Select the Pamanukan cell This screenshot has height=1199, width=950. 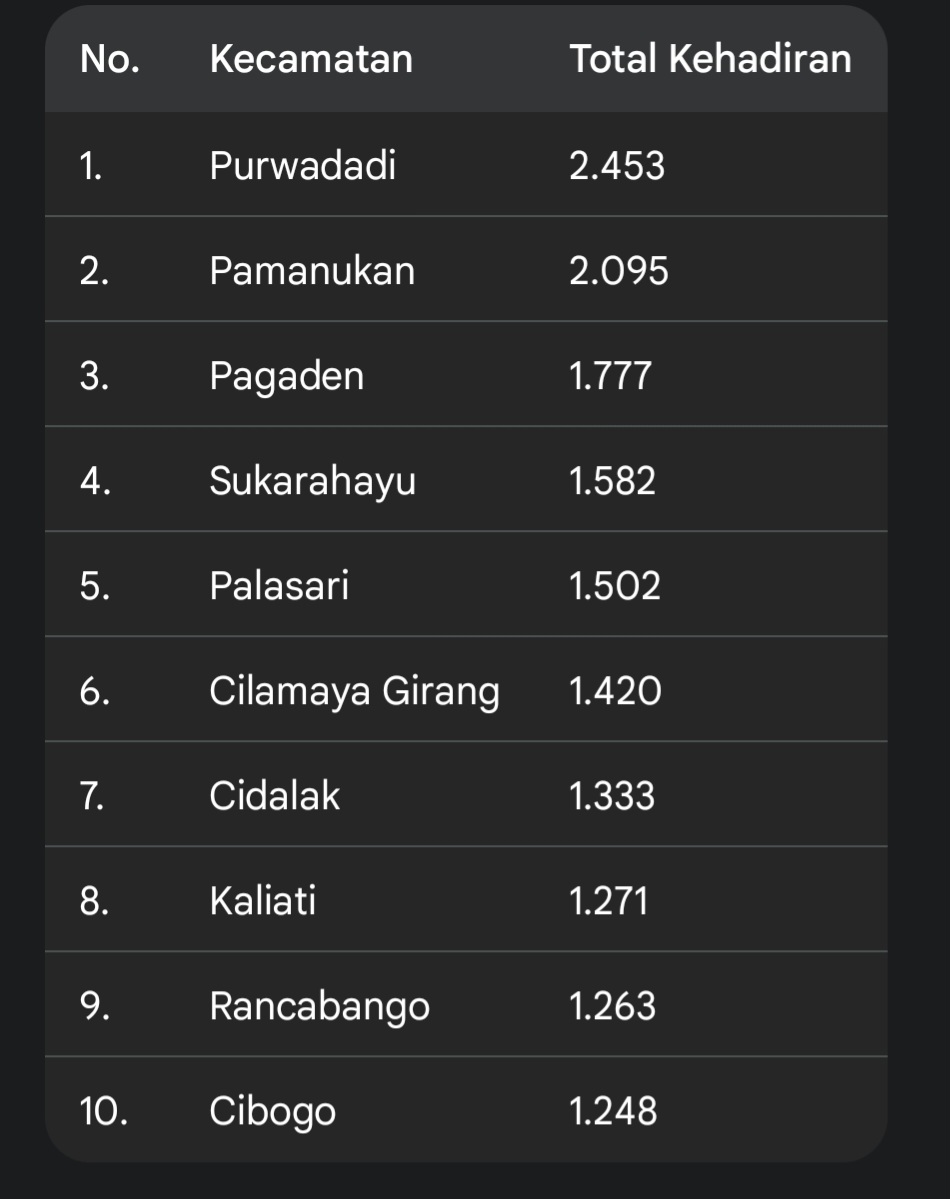click(x=312, y=271)
